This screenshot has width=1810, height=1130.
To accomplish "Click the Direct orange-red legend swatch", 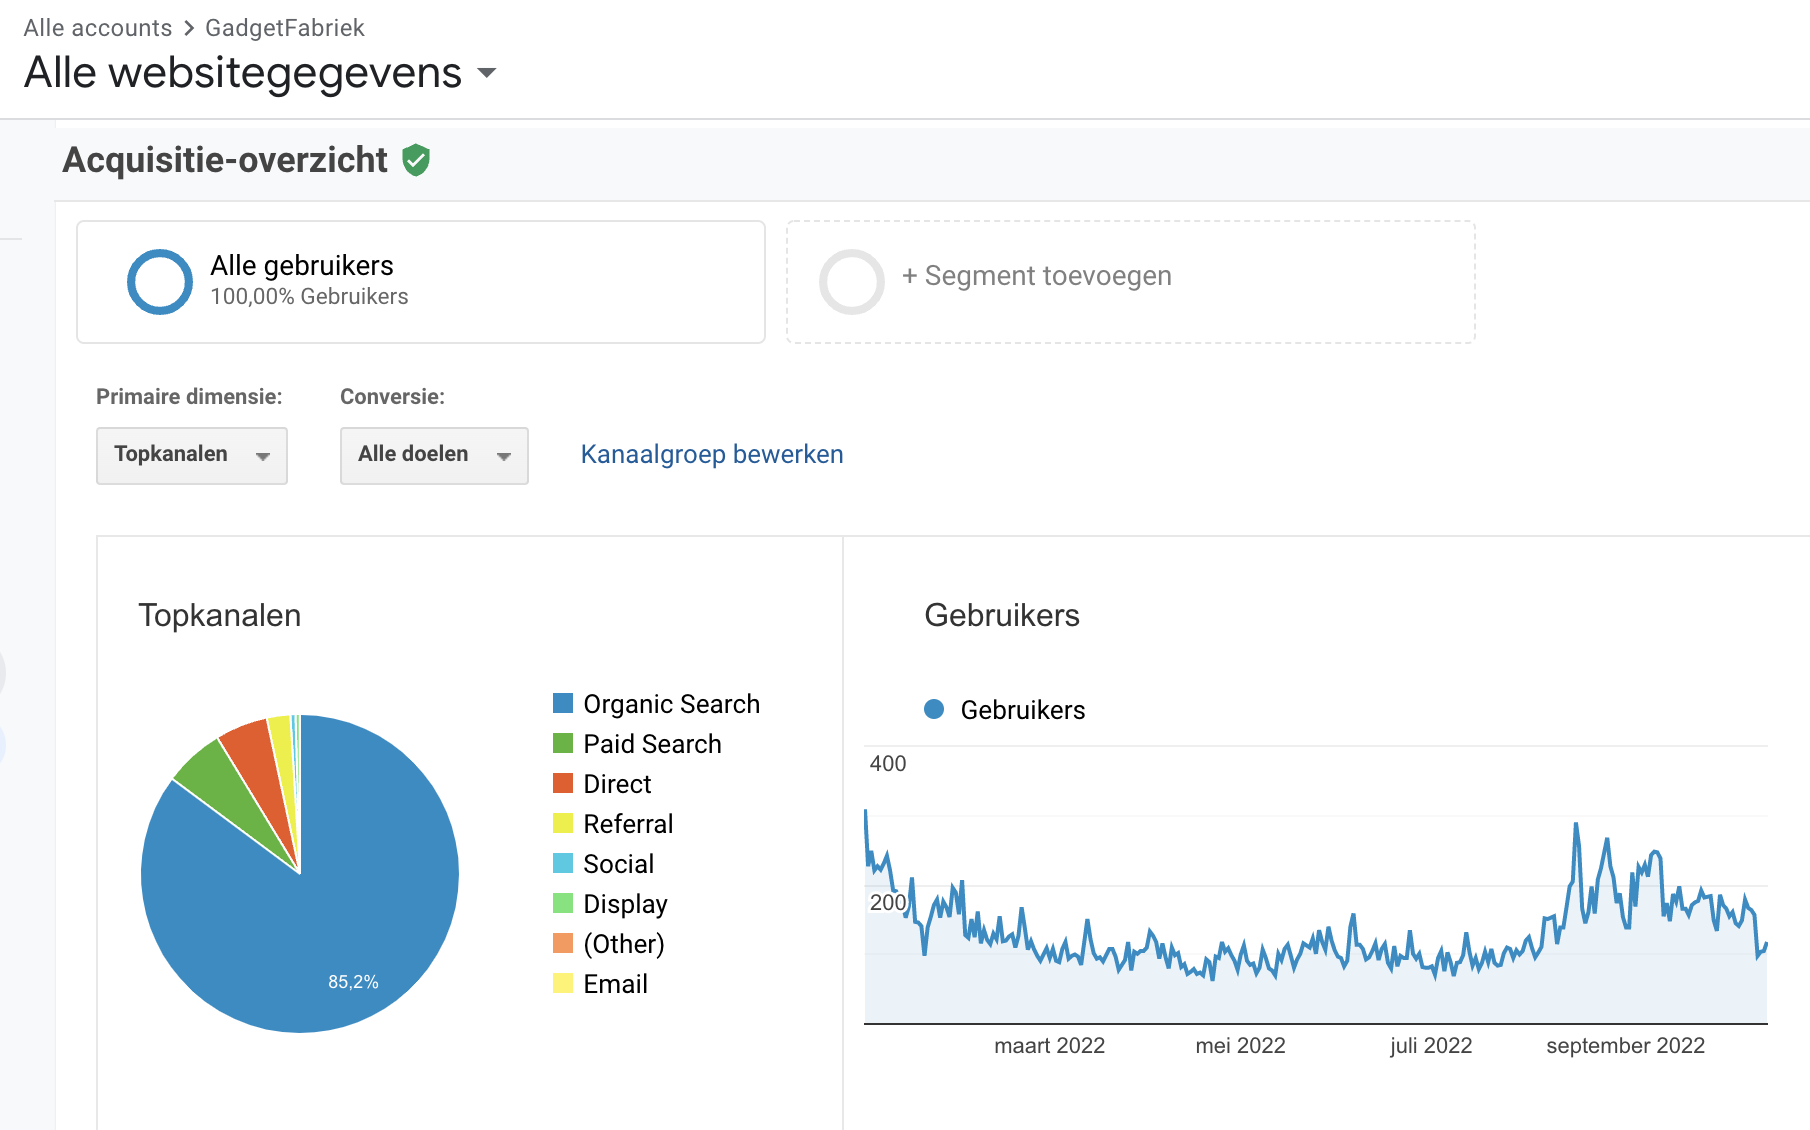I will [x=563, y=783].
